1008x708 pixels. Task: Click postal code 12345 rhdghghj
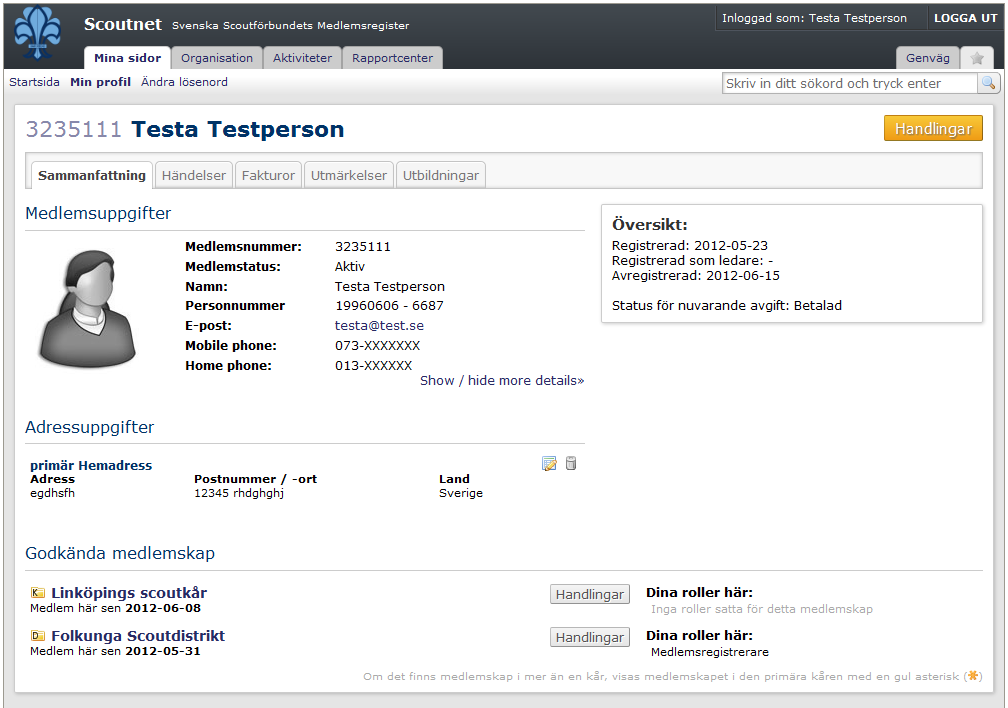(239, 493)
